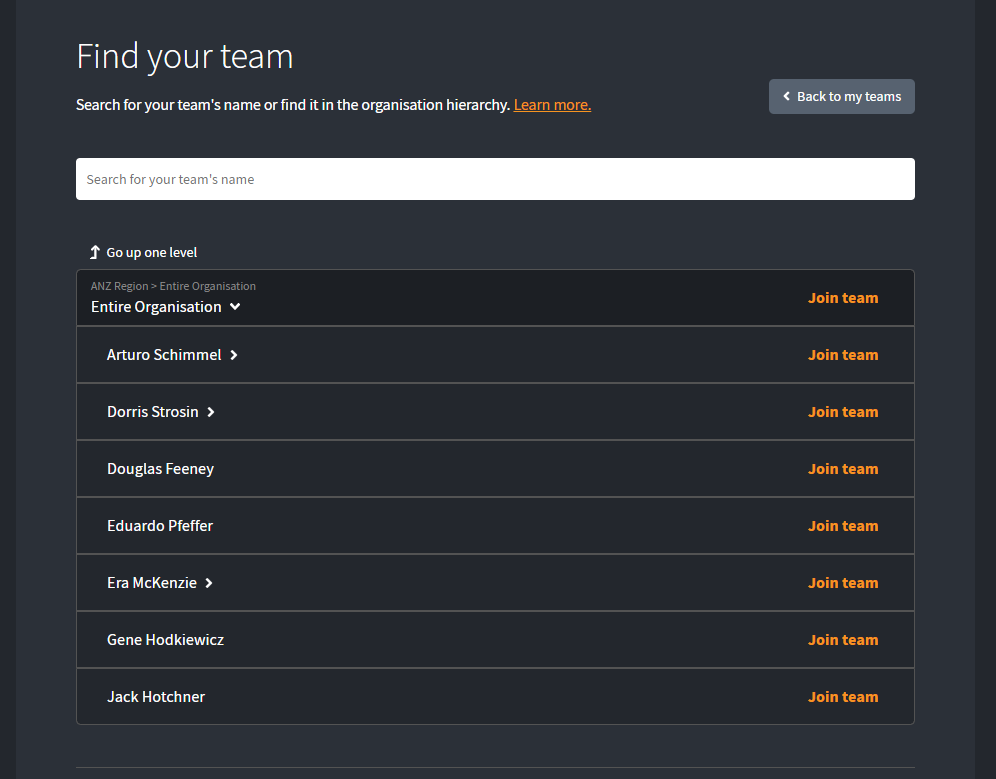This screenshot has height=779, width=996.
Task: Open the Learn more link
Action: [x=552, y=105]
